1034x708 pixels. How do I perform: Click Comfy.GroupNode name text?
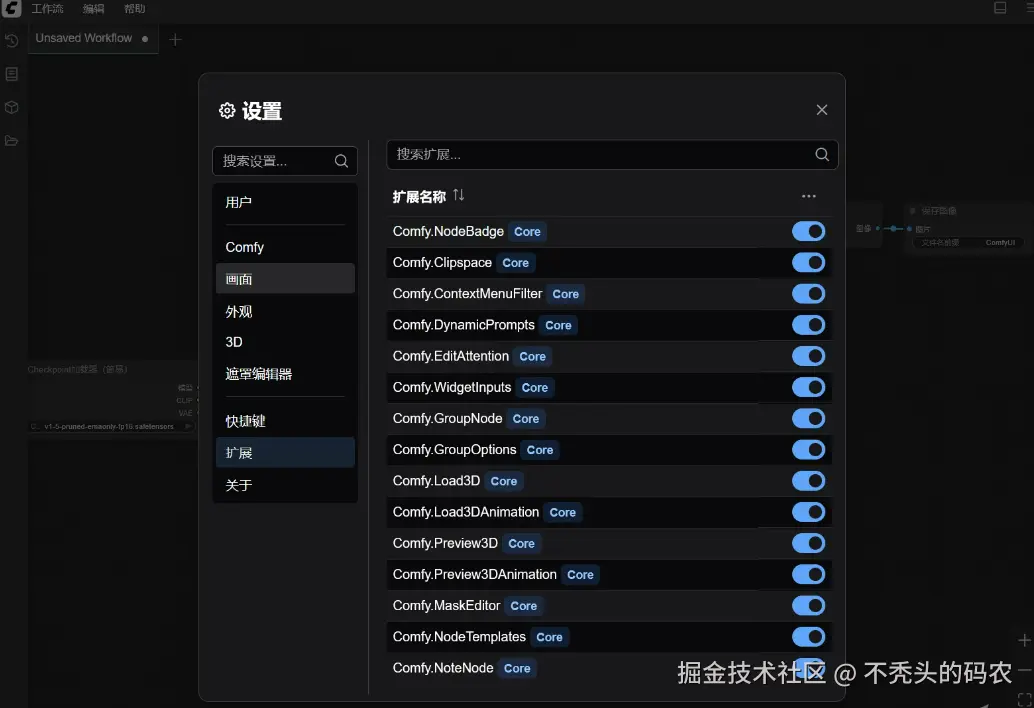447,419
